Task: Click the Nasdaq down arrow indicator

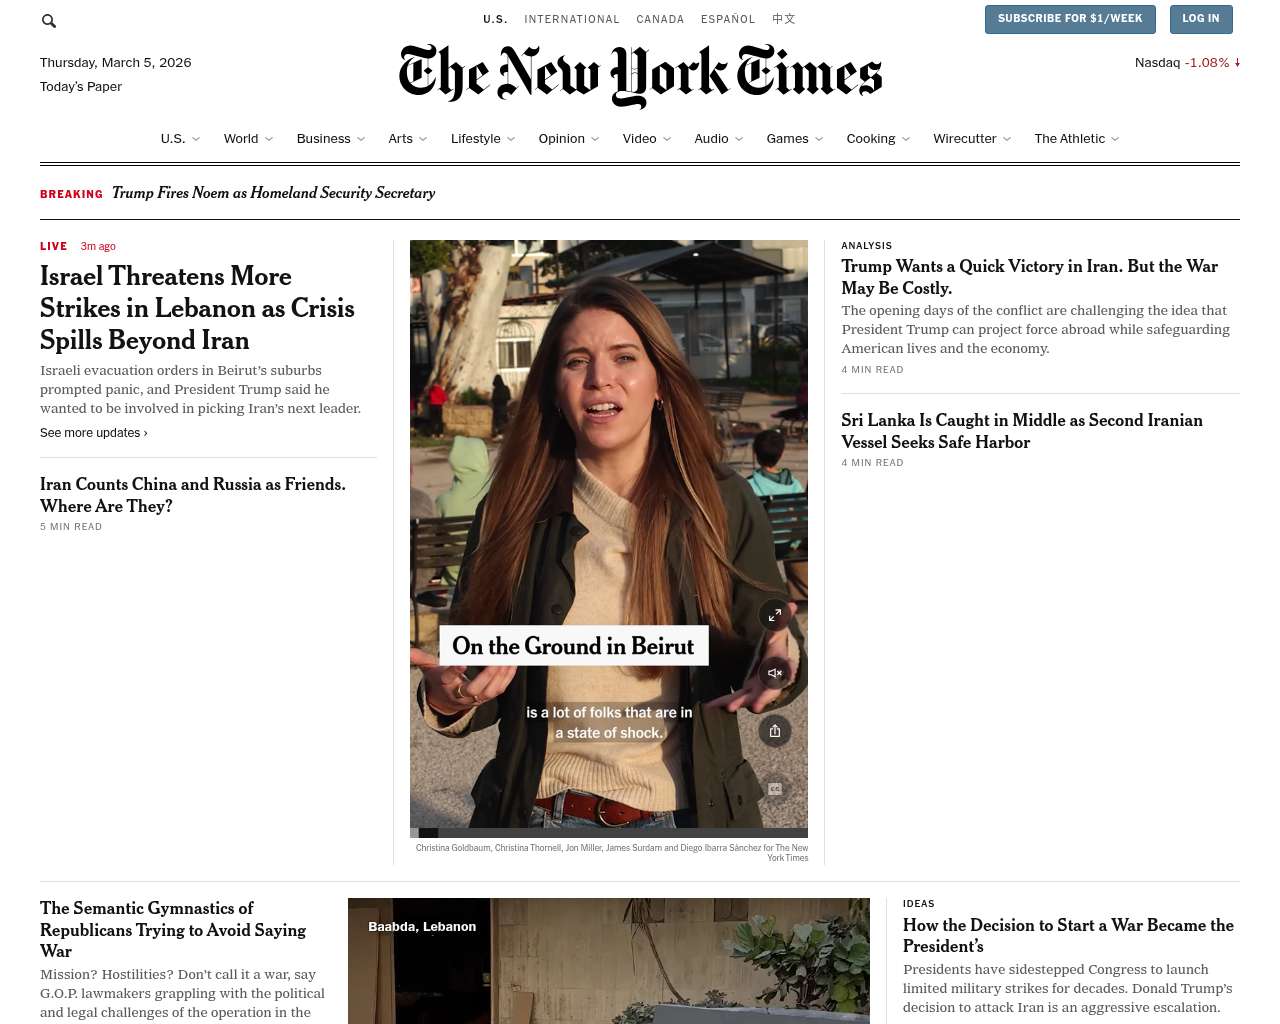Action: click(x=1237, y=62)
